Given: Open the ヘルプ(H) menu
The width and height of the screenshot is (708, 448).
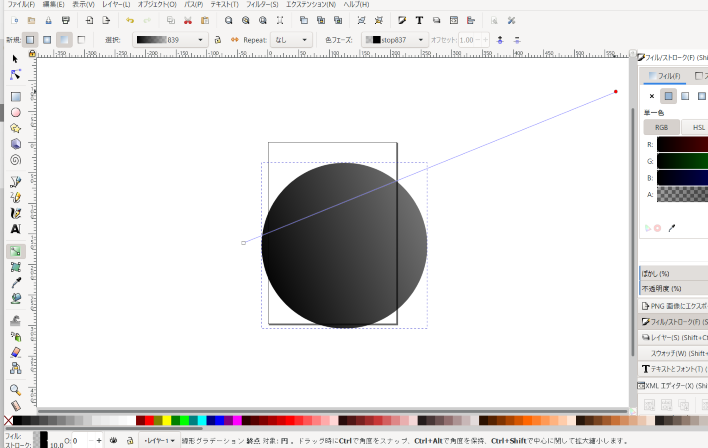Looking at the screenshot, I should pos(356,4).
